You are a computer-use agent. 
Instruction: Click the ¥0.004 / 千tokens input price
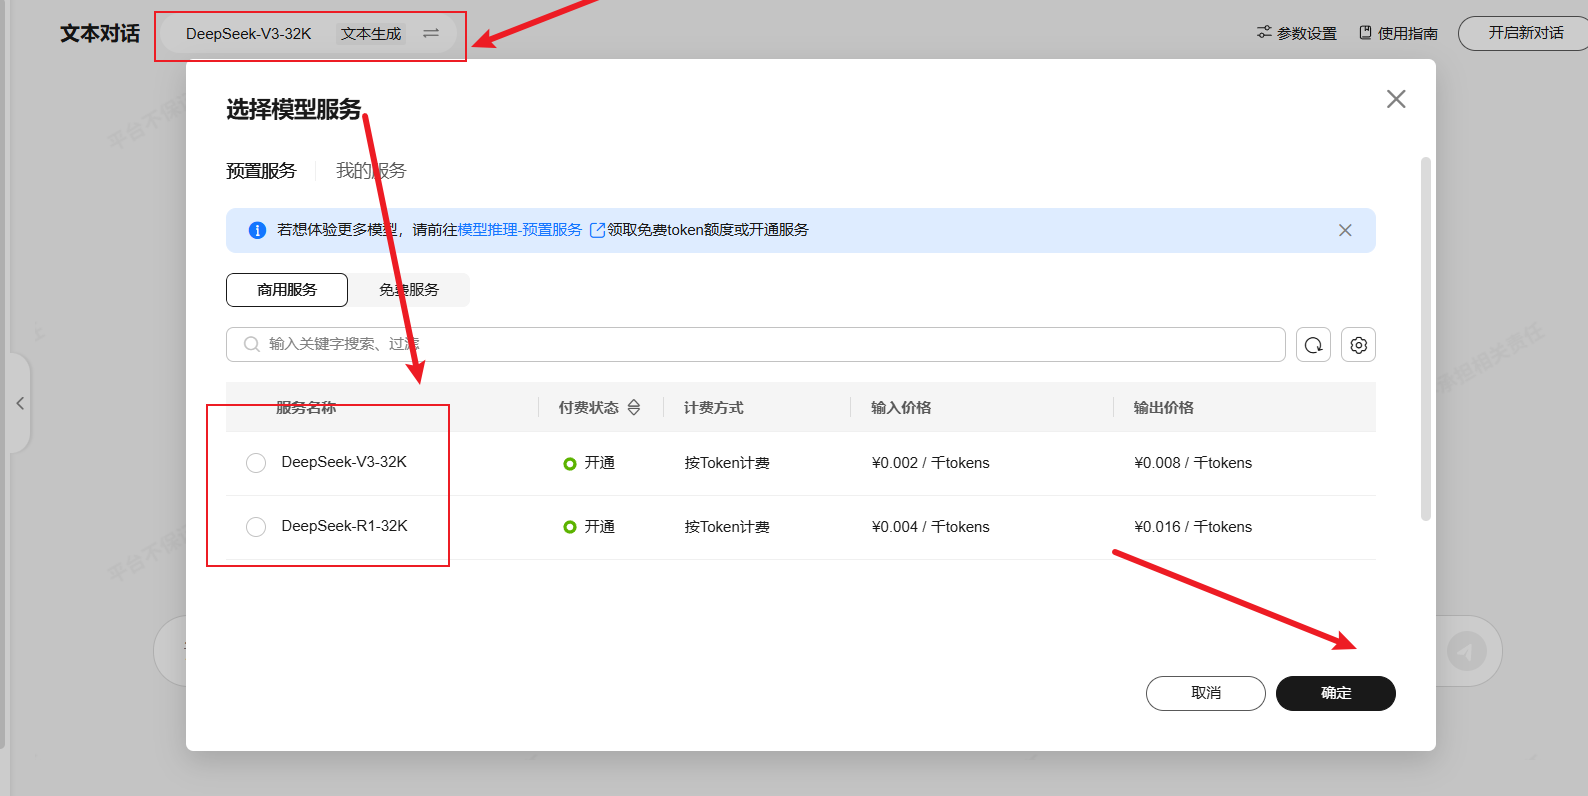(x=930, y=527)
